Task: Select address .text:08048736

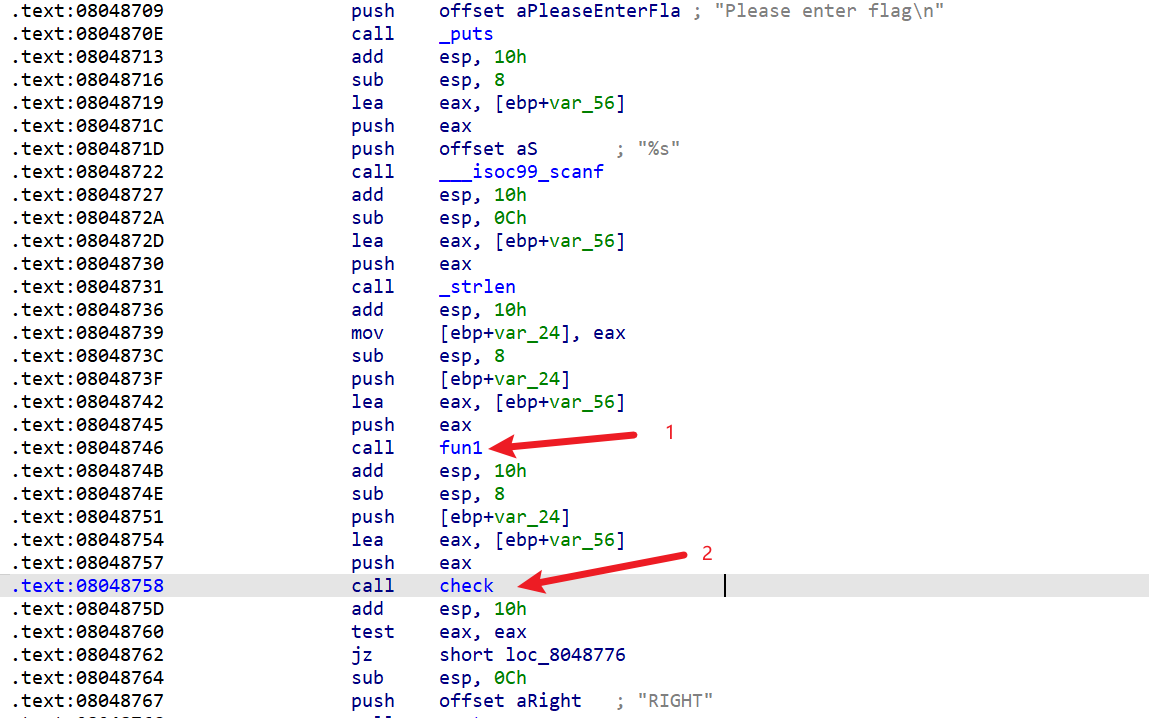Action: (x=87, y=310)
